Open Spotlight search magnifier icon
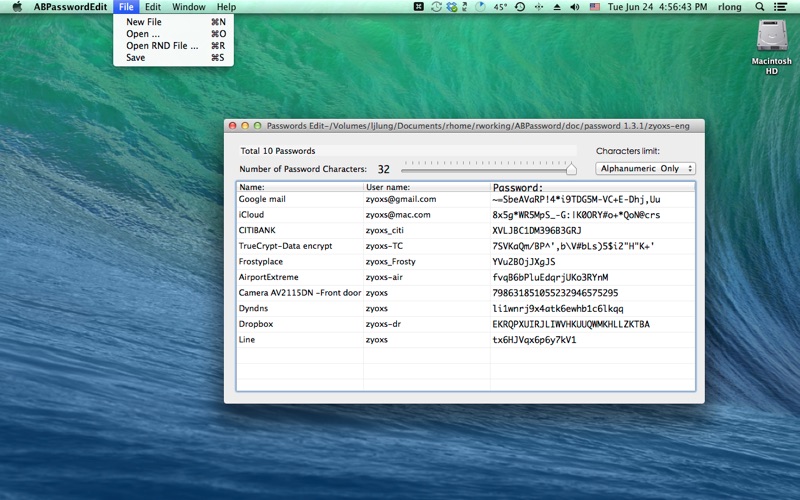This screenshot has width=800, height=500. point(760,7)
